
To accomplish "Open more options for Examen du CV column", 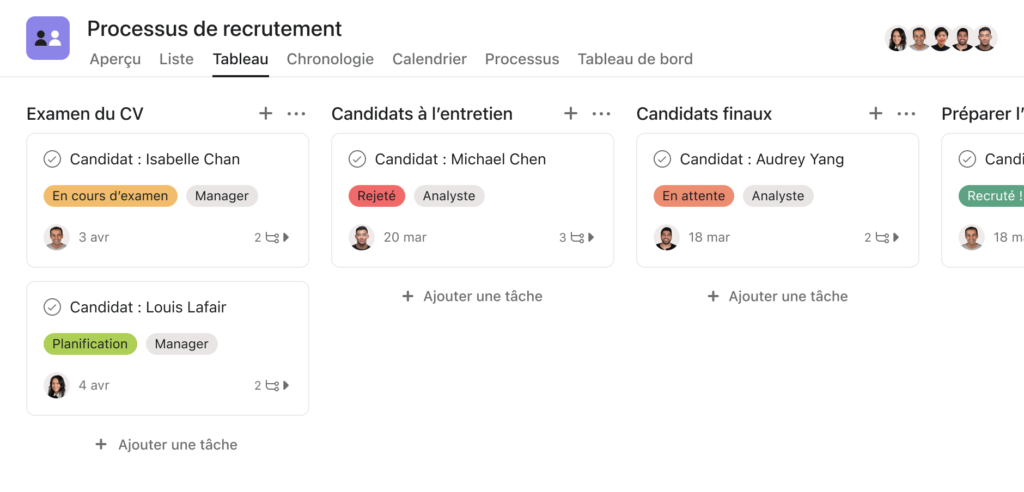I will pos(296,114).
